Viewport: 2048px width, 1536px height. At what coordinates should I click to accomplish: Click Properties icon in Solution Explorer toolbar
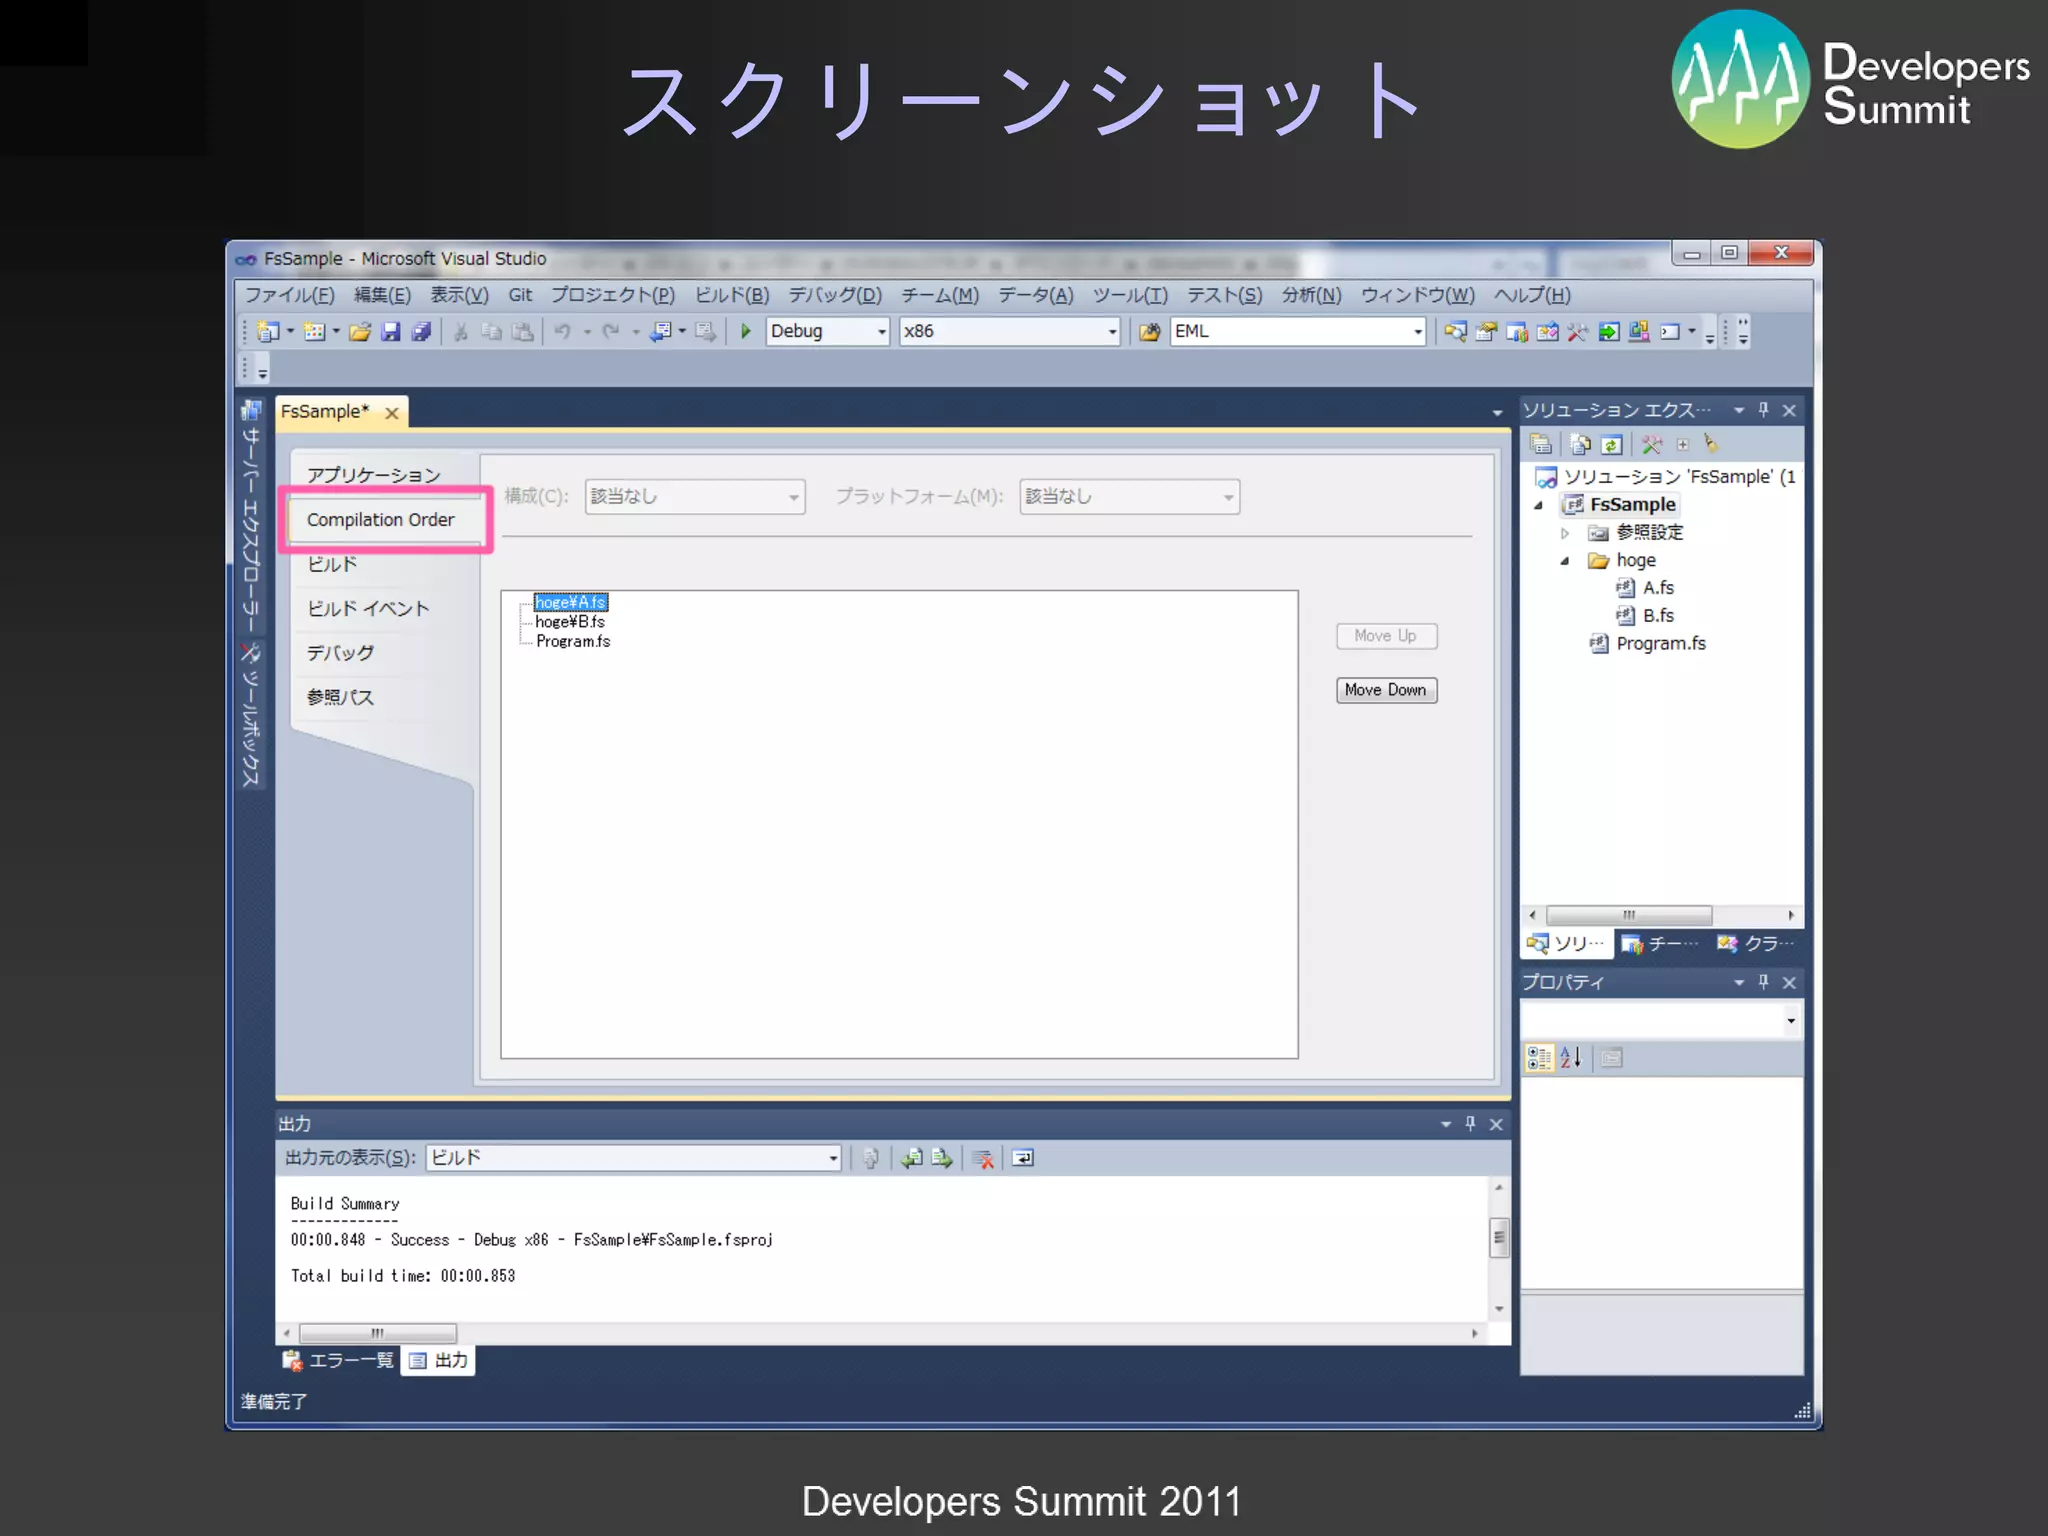(1541, 444)
